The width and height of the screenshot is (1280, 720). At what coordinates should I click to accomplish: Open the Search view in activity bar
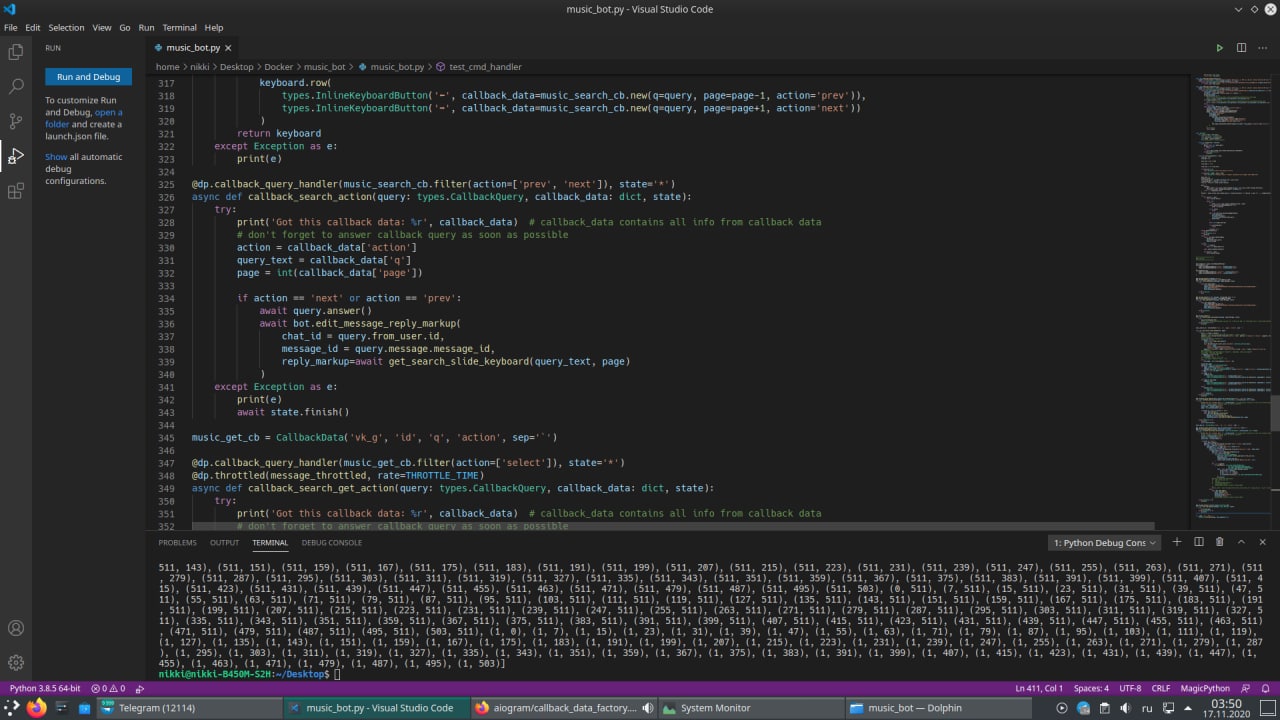16,87
